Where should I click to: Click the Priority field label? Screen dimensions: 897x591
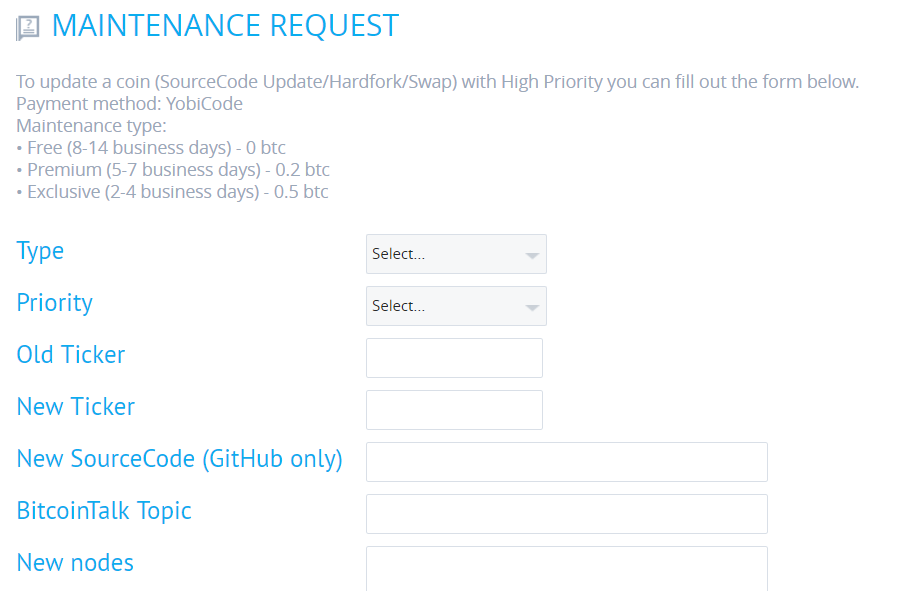(x=54, y=303)
